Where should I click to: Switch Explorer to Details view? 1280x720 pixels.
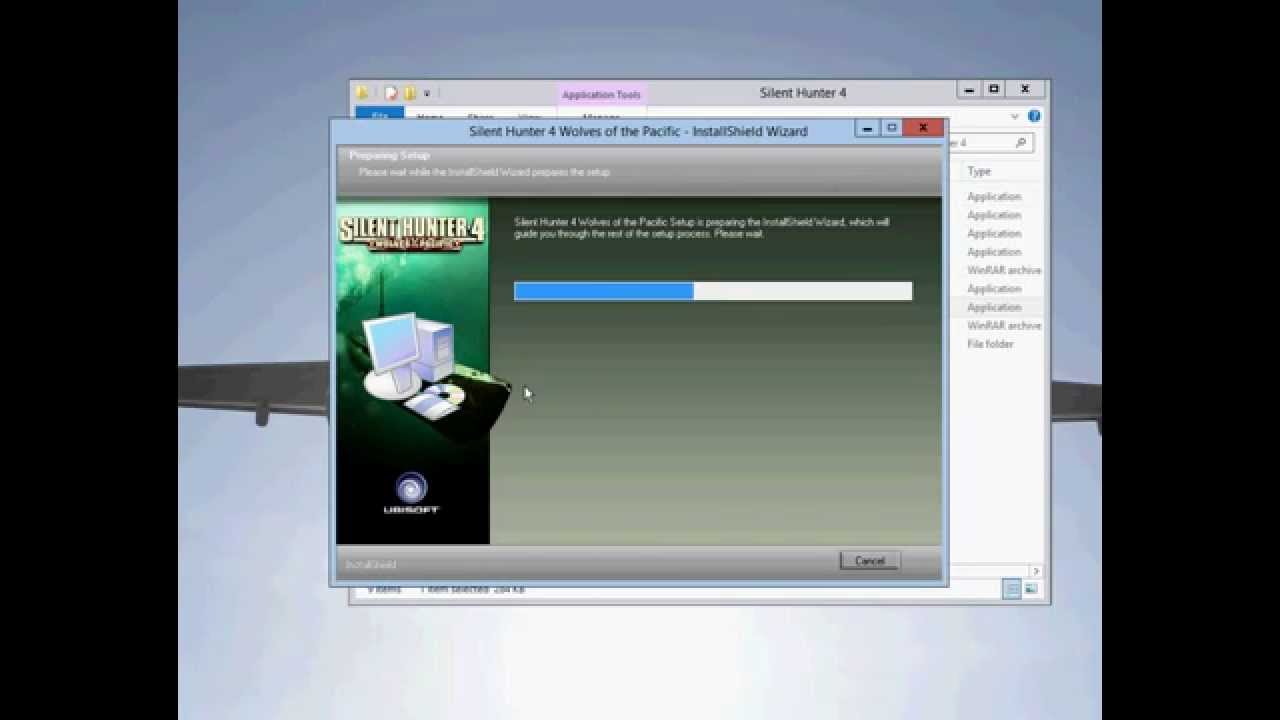click(1012, 590)
